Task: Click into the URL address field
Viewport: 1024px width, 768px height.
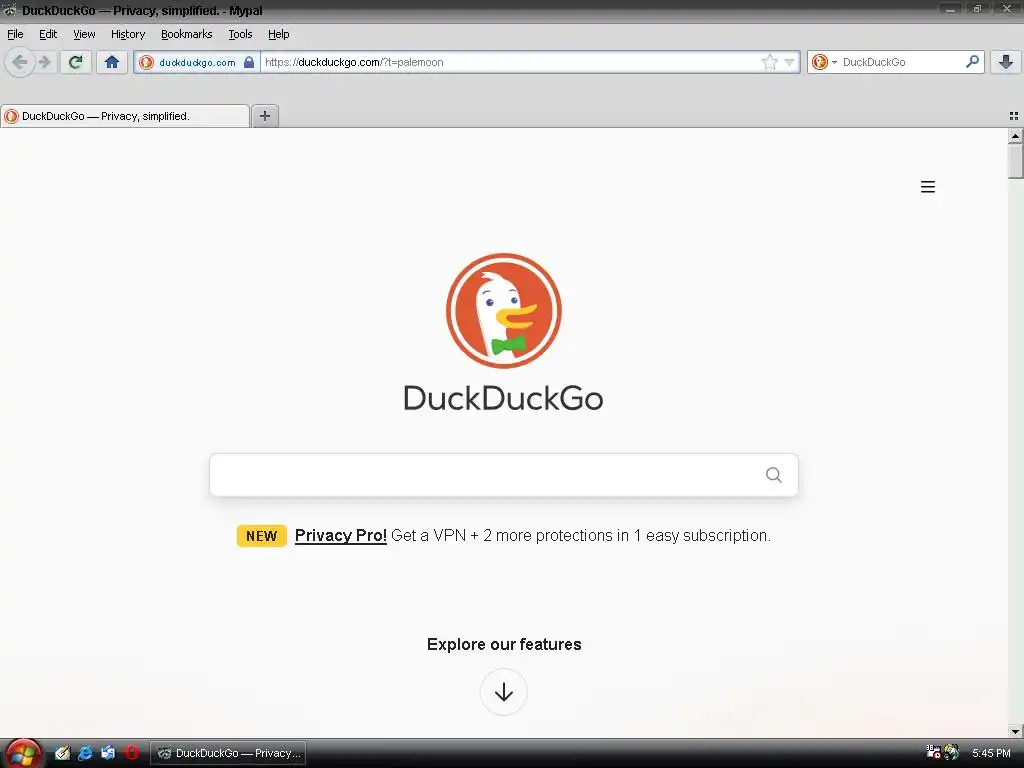Action: [509, 62]
